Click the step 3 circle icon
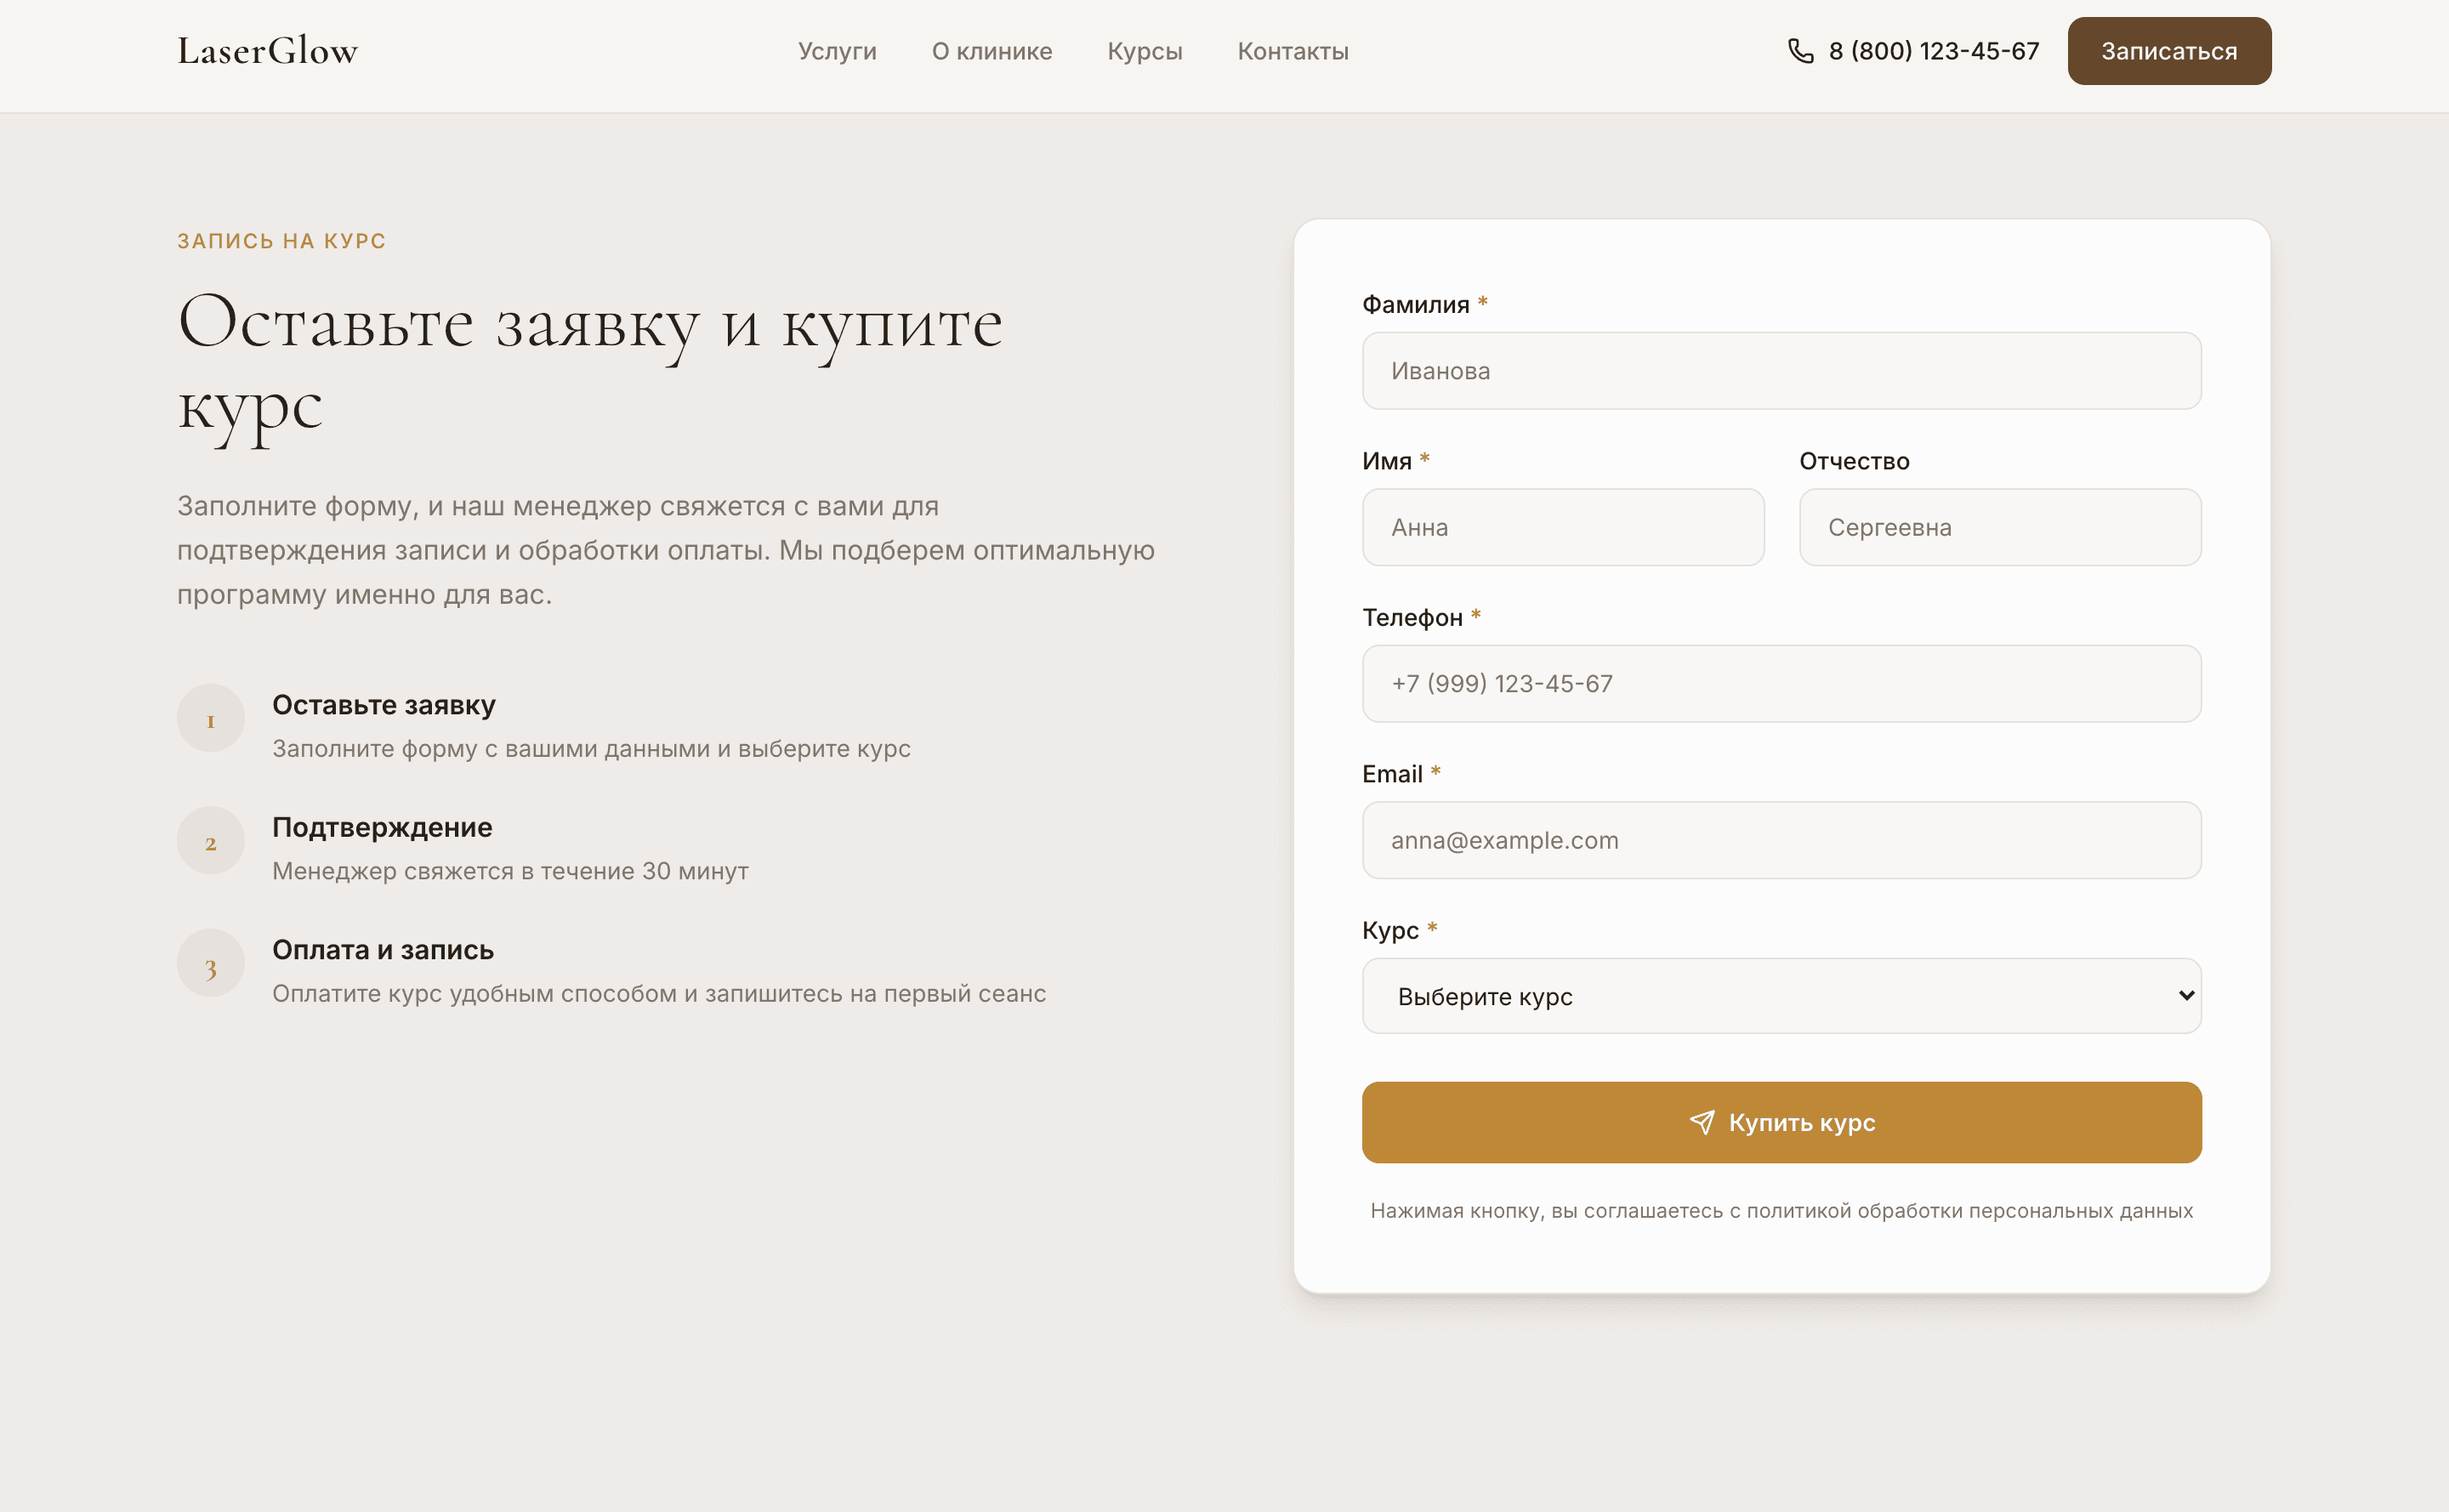Viewport: 2449px width, 1512px height. pos(211,963)
